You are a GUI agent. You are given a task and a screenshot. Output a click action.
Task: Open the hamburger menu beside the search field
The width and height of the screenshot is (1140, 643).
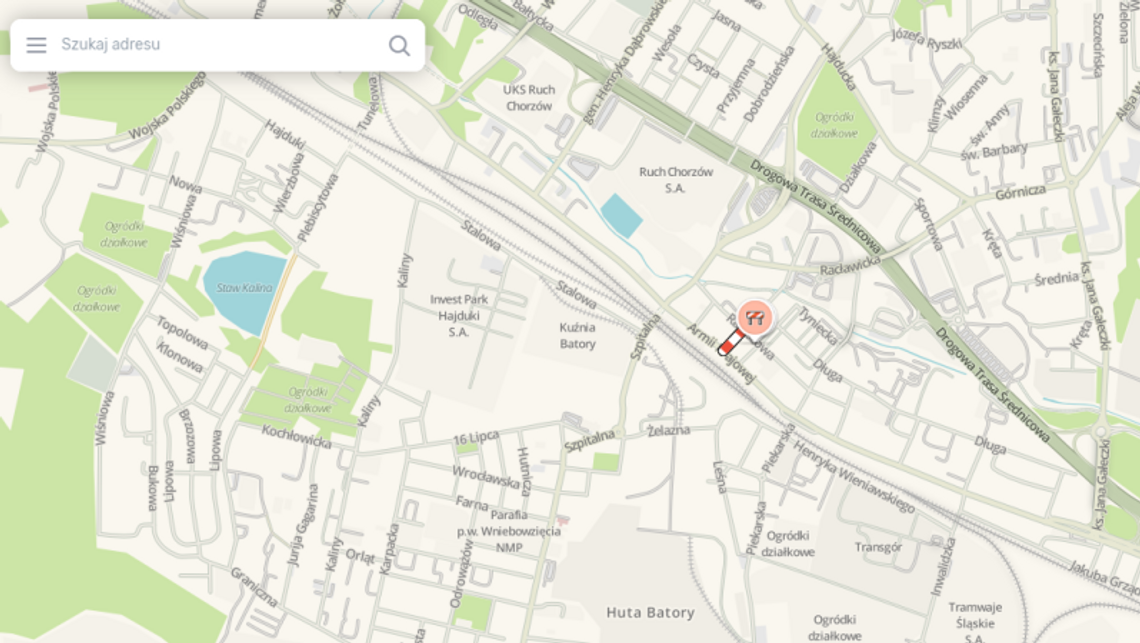pos(36,45)
